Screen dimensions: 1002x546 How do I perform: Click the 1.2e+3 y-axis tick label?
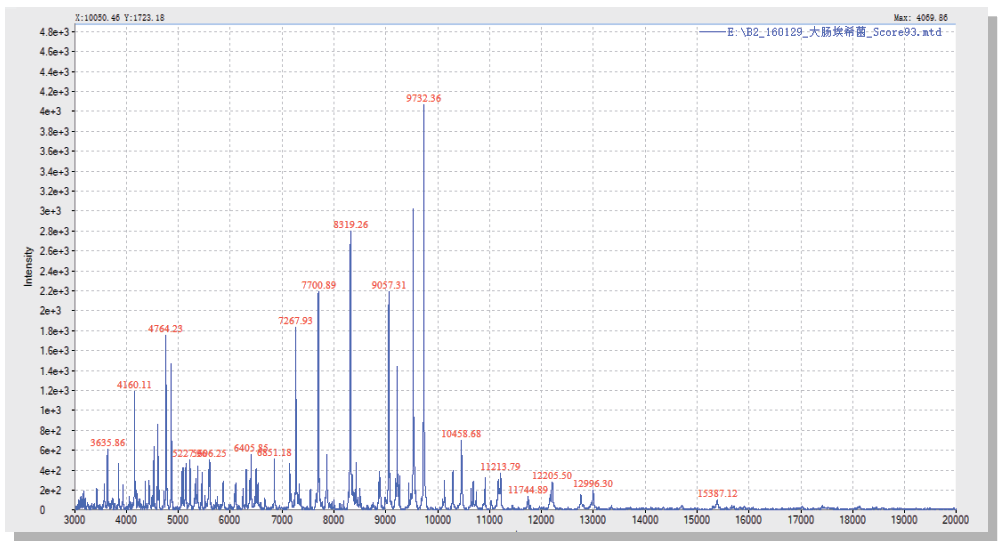[54, 391]
